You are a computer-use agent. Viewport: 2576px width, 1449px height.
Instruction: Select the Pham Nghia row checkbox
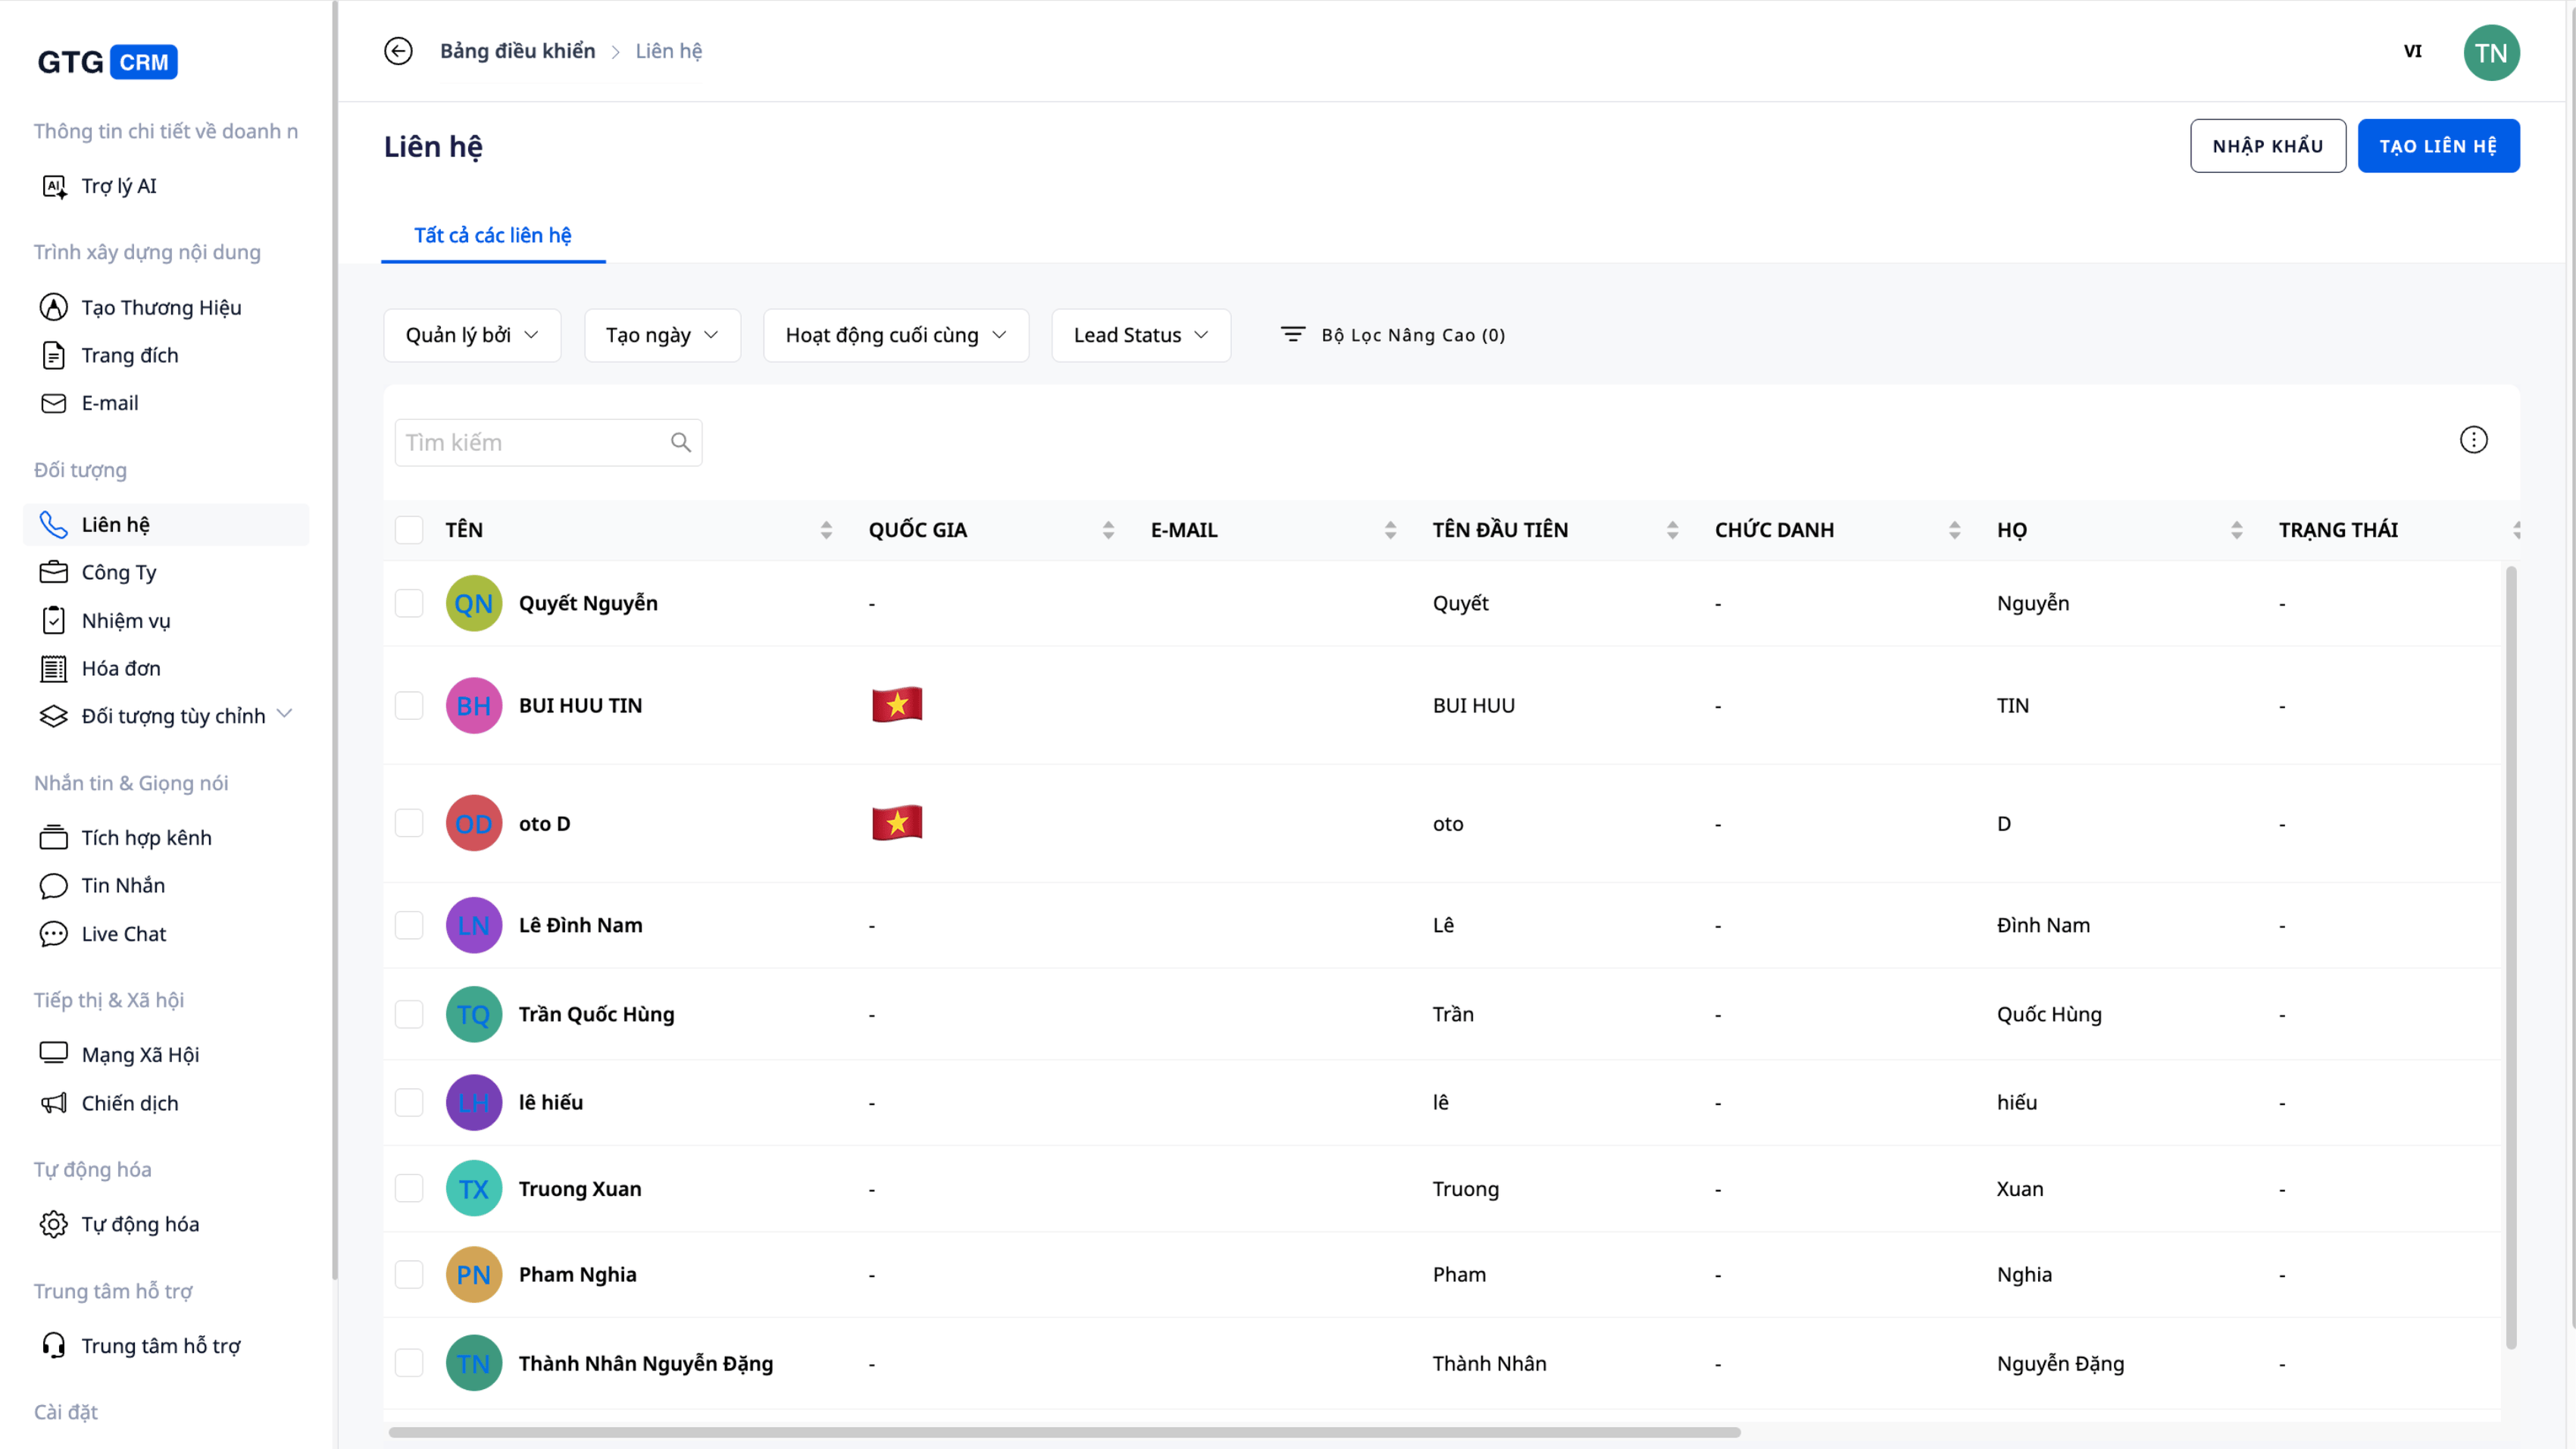coord(409,1274)
